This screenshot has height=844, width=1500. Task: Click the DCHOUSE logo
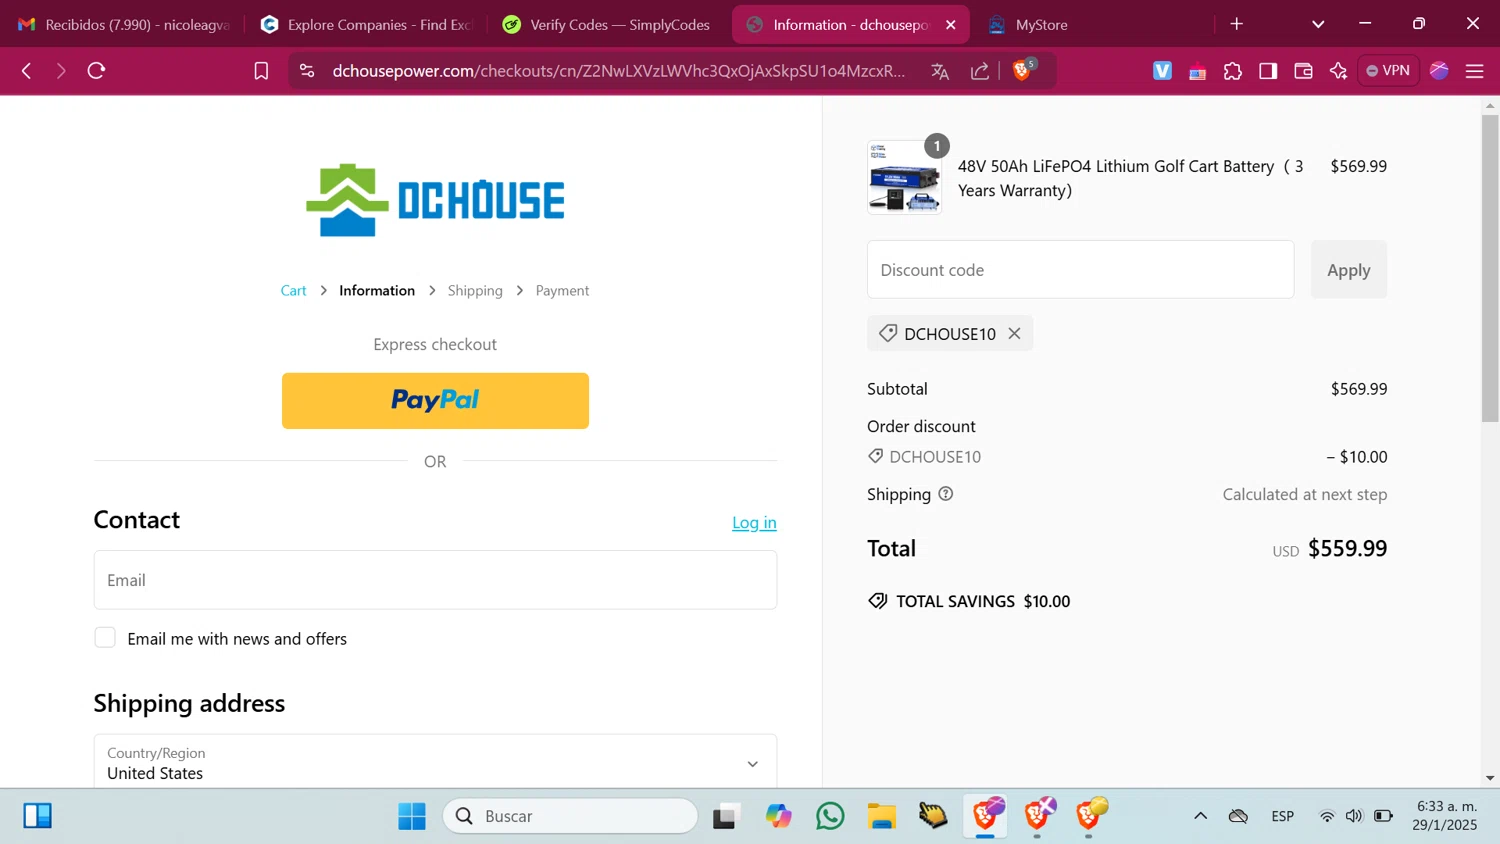pyautogui.click(x=435, y=200)
